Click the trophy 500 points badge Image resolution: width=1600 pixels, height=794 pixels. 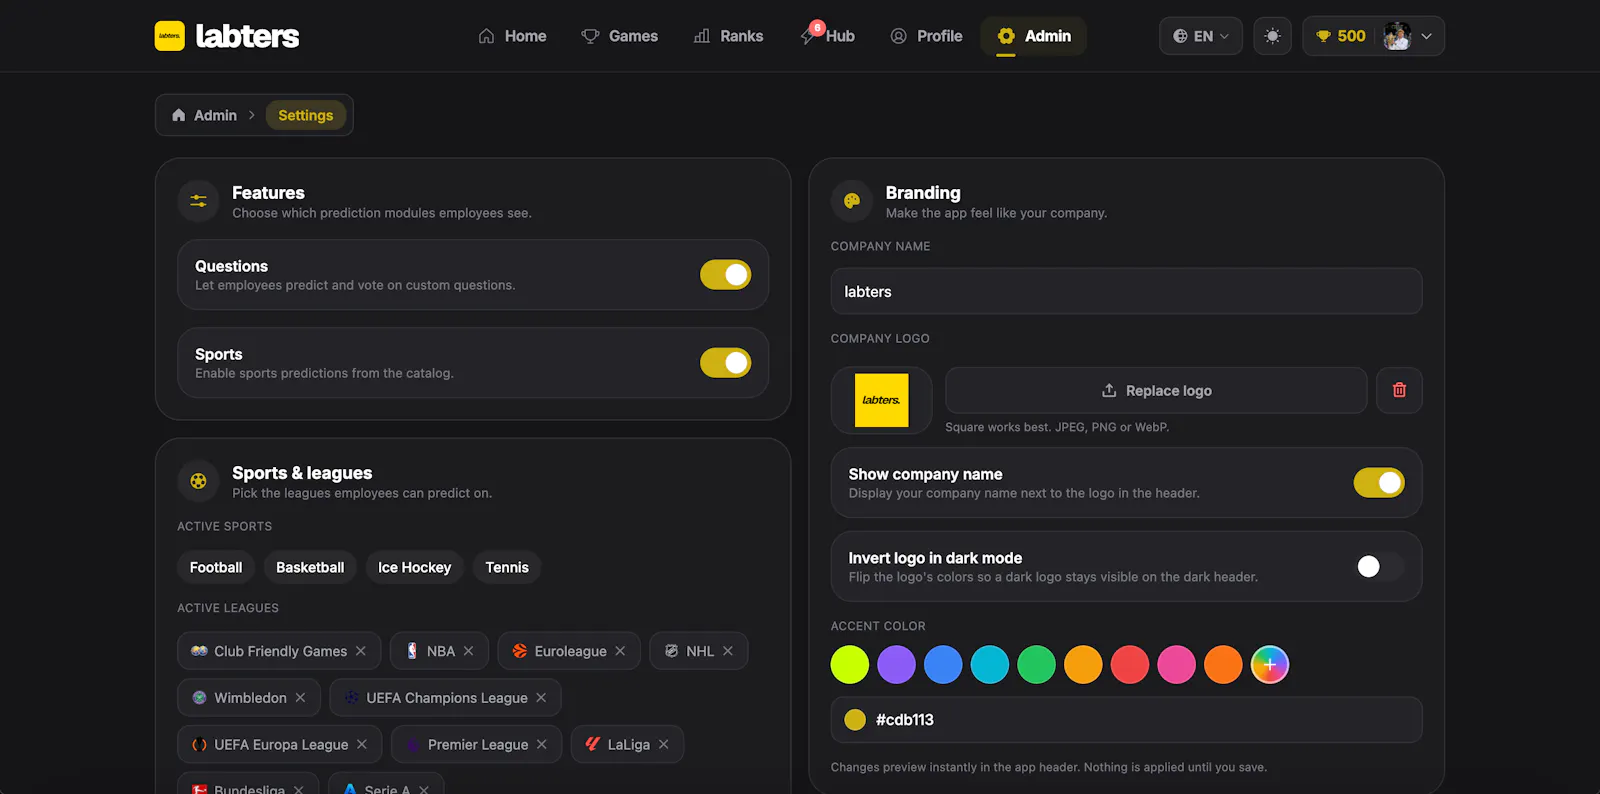click(x=1341, y=36)
